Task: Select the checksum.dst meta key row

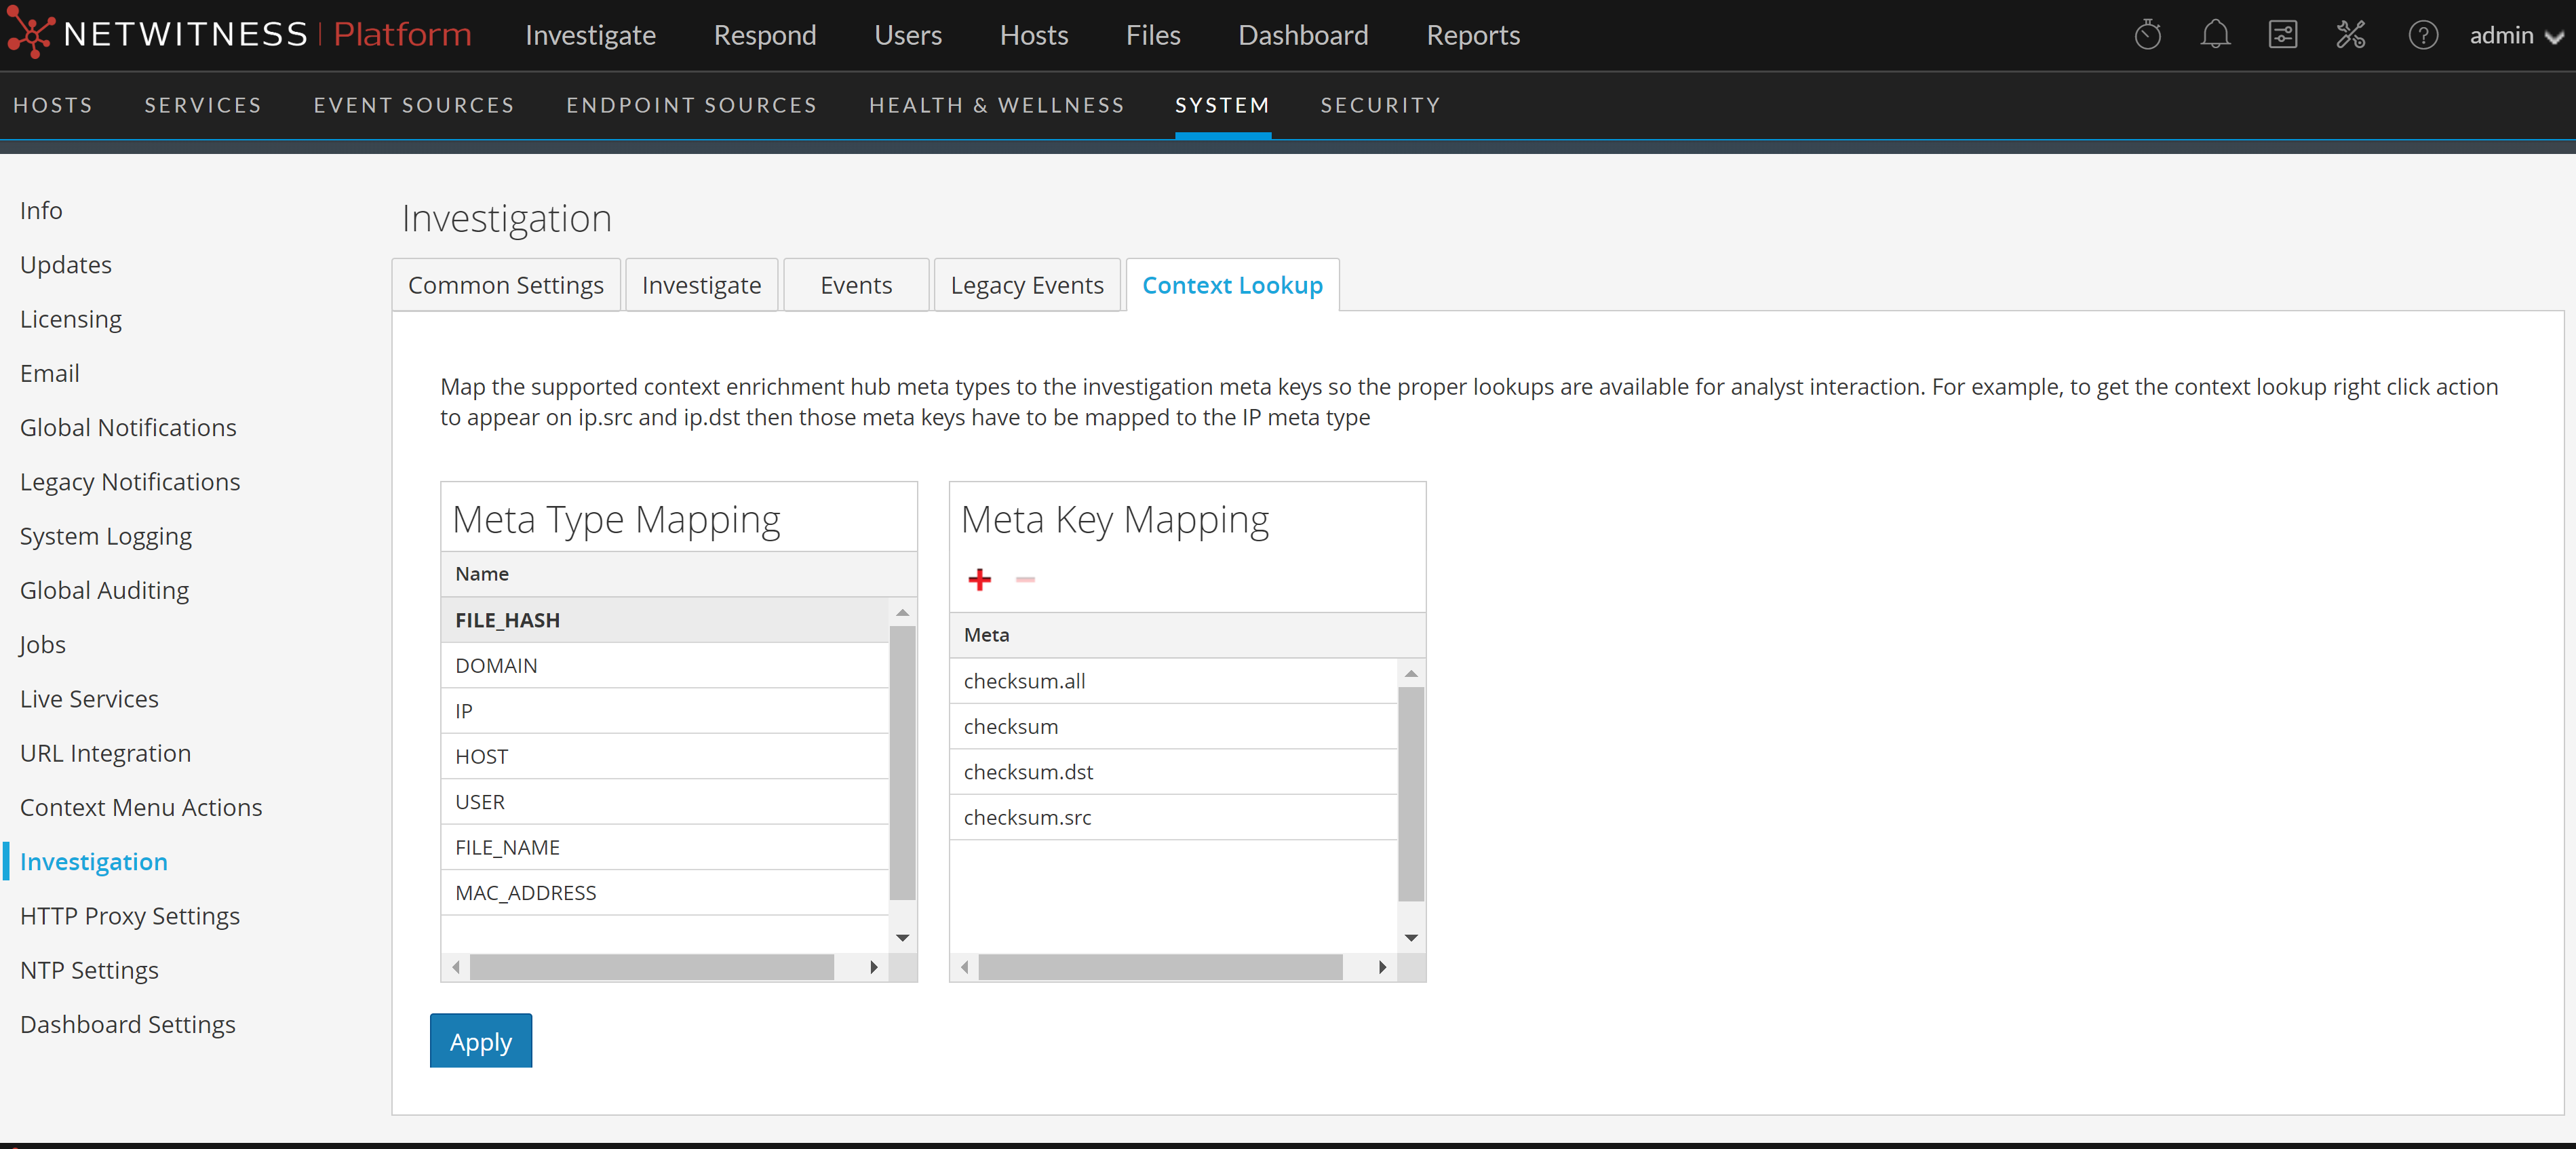Action: pyautogui.click(x=1028, y=772)
